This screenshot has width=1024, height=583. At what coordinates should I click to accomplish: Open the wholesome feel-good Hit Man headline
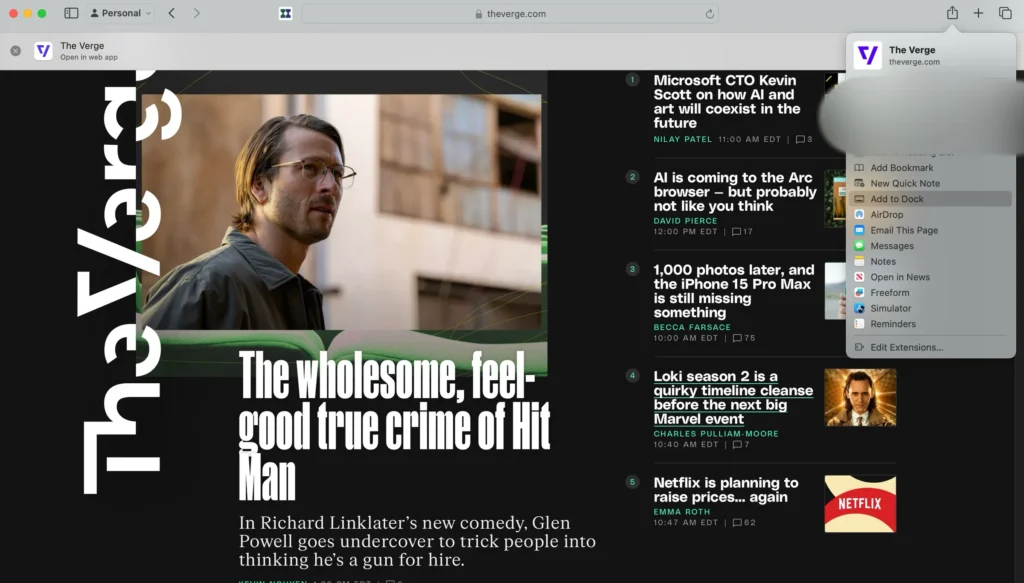tap(394, 426)
